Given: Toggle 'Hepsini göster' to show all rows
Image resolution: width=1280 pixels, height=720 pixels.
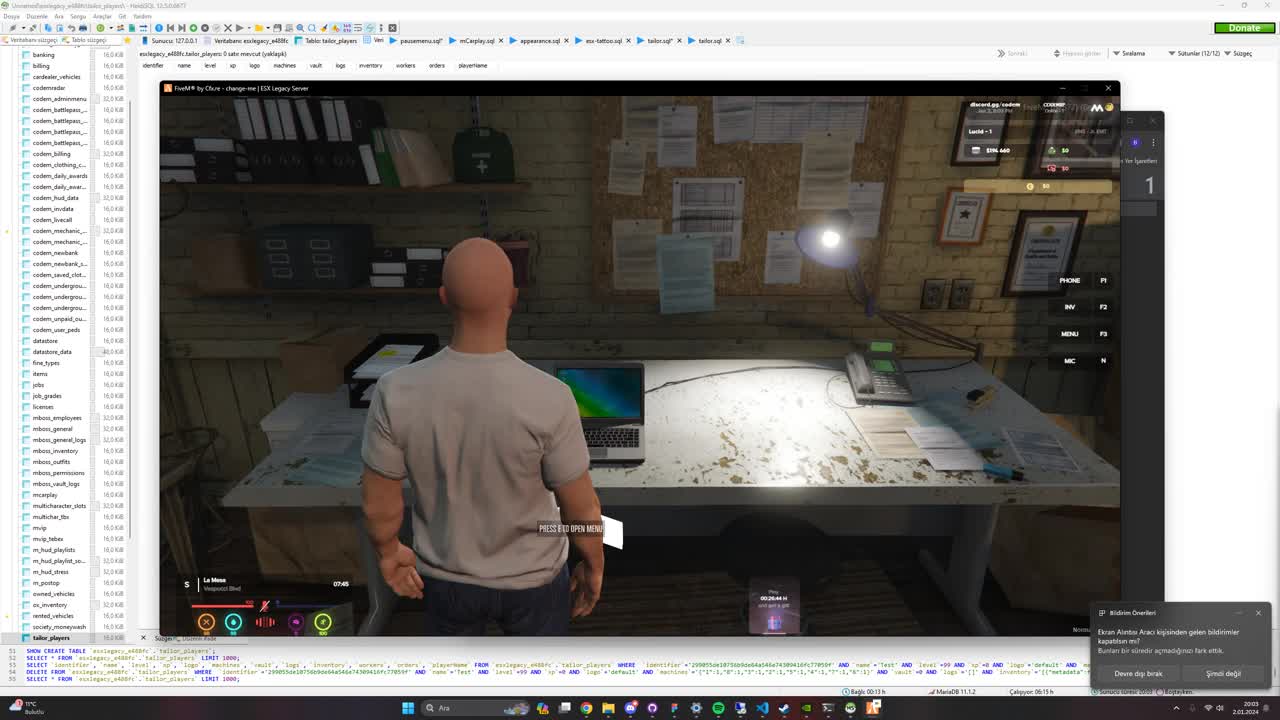Looking at the screenshot, I should (1079, 52).
